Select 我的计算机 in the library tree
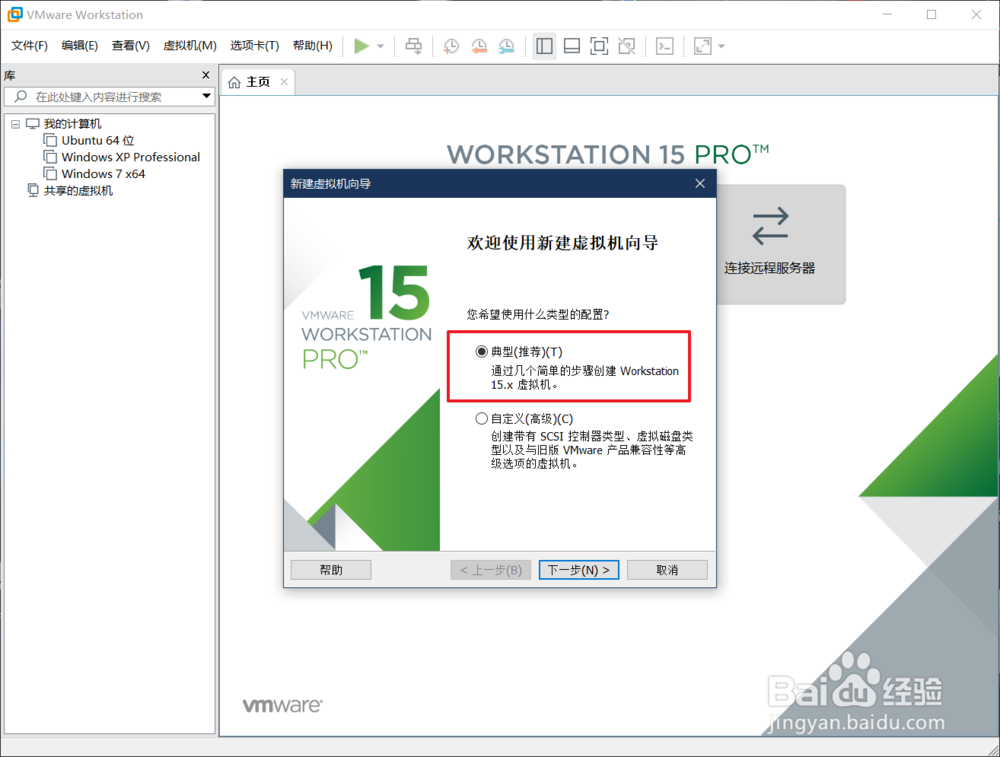 tap(72, 124)
